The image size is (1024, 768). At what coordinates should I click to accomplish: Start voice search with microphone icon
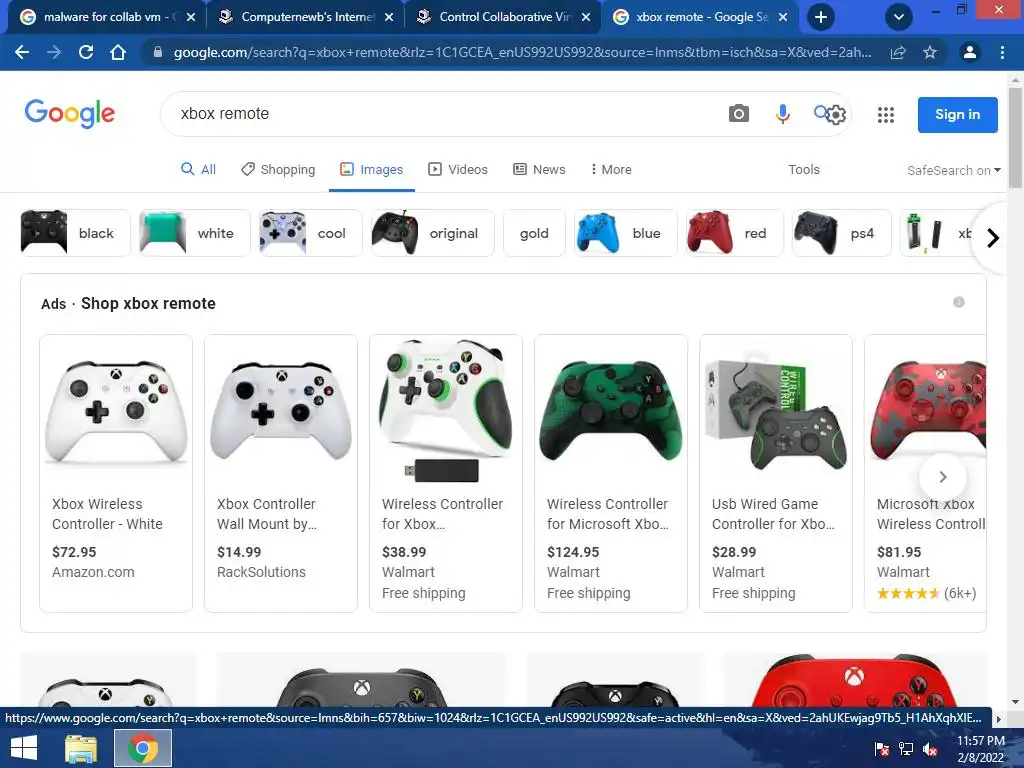click(x=782, y=114)
